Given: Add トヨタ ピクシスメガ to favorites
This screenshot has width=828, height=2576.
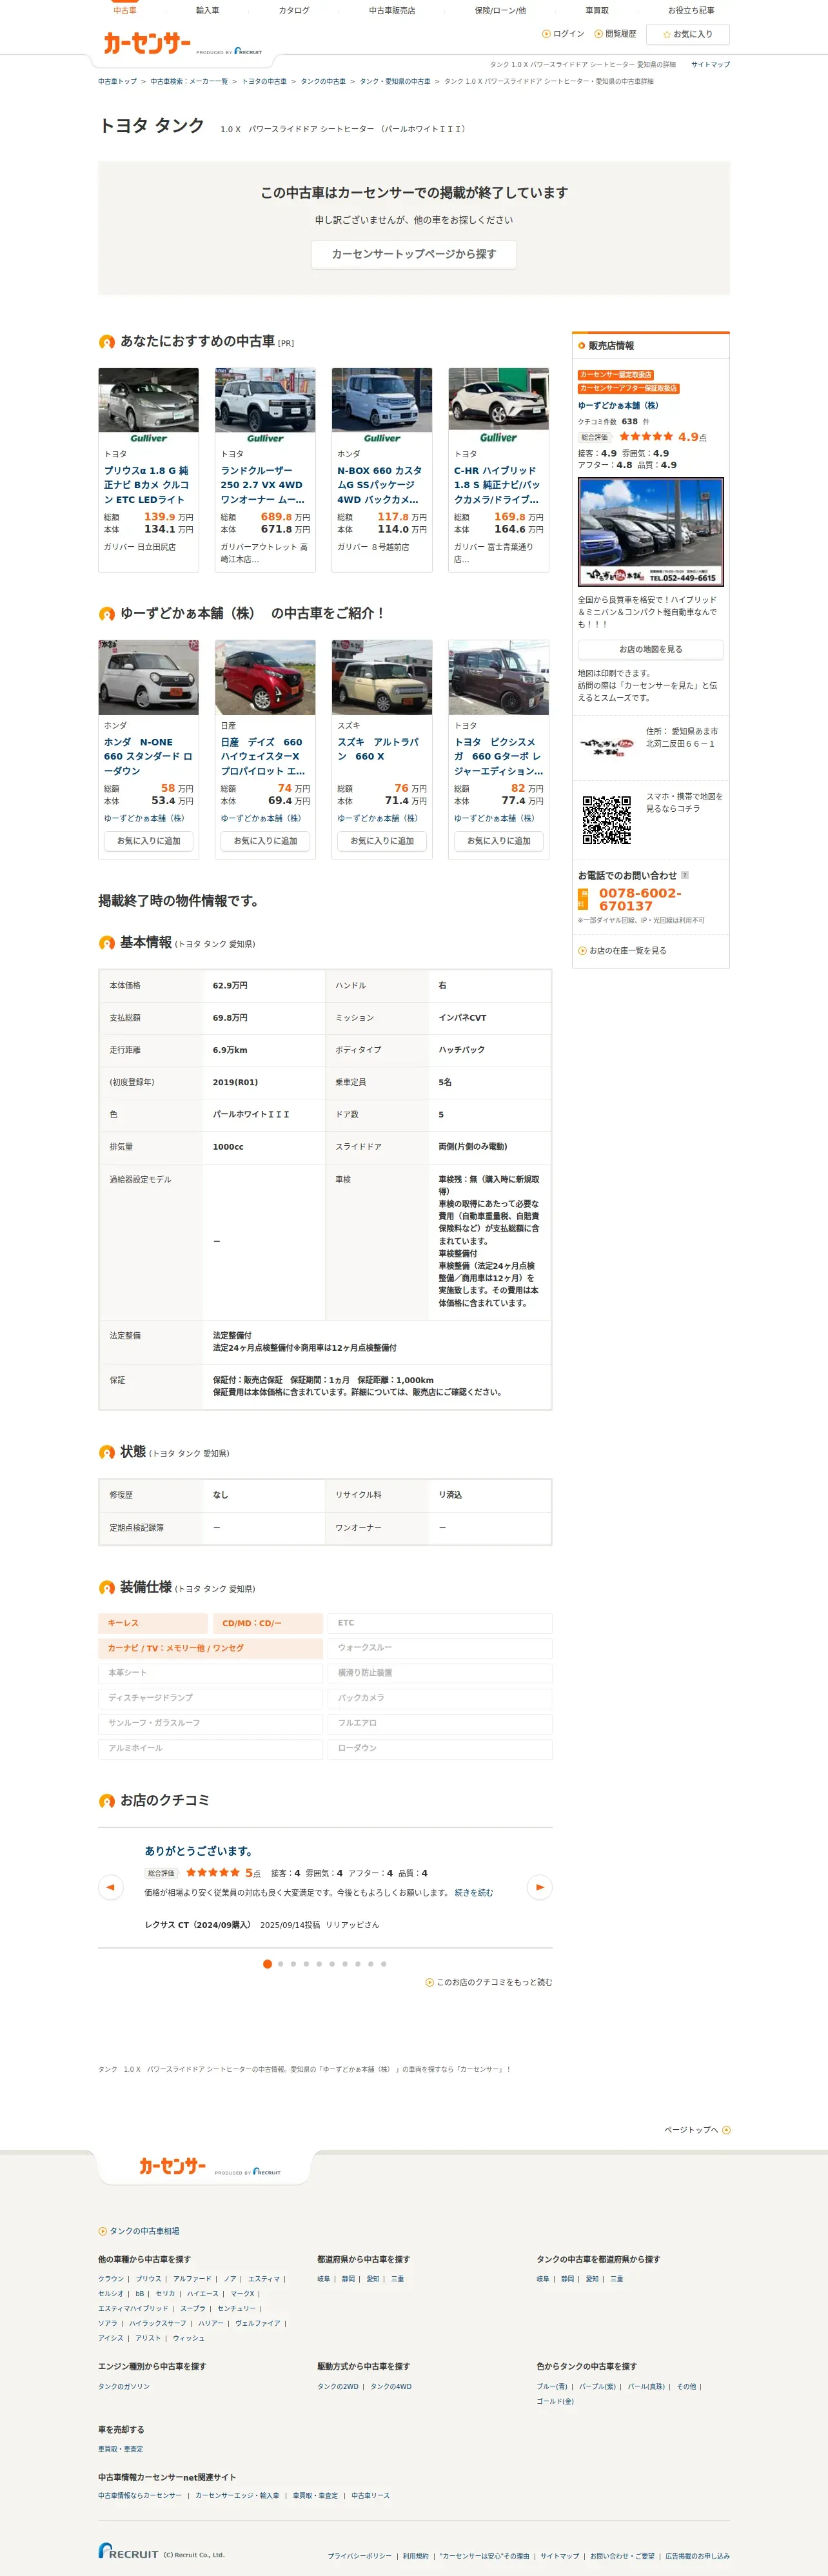Looking at the screenshot, I should (498, 841).
